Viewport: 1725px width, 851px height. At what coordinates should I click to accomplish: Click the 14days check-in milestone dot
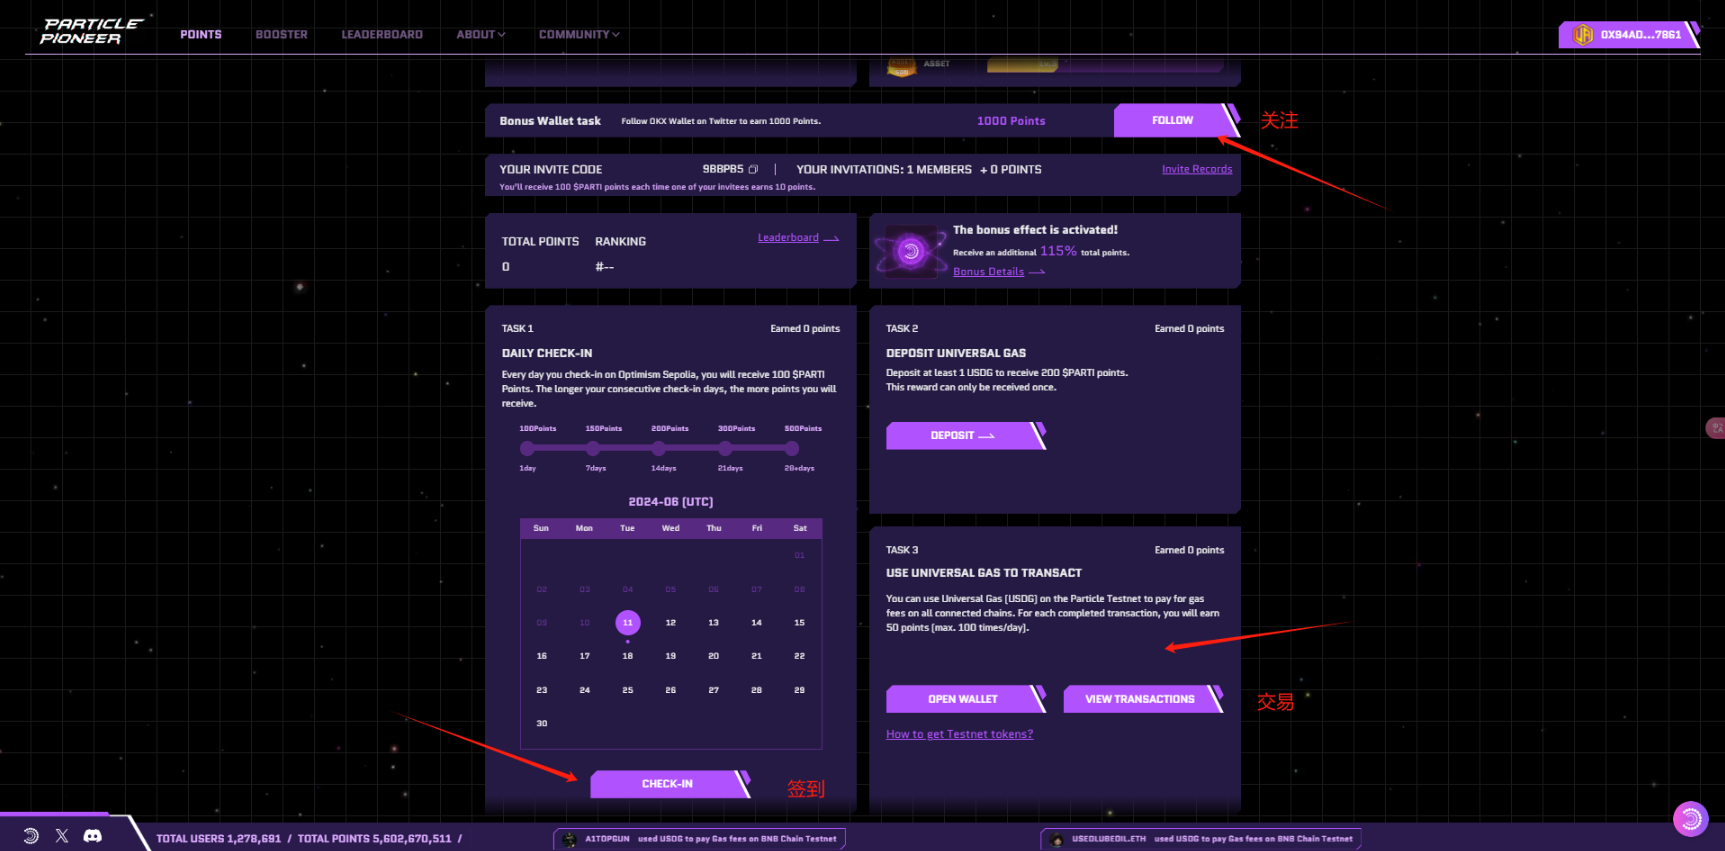pyautogui.click(x=660, y=449)
